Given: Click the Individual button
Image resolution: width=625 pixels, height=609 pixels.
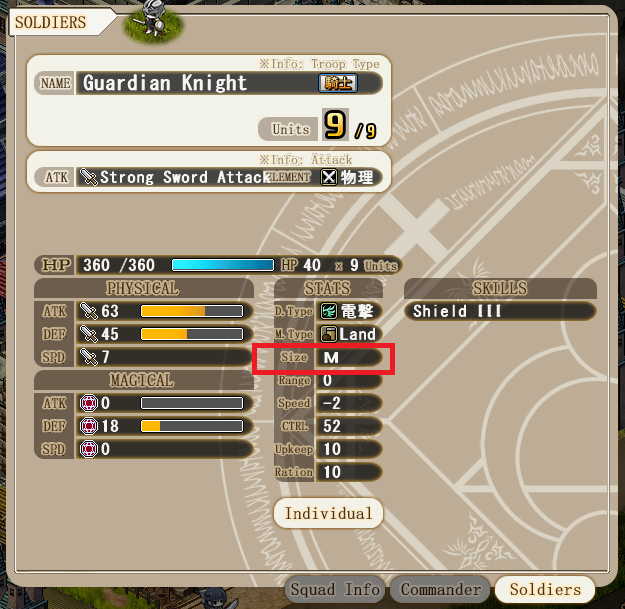Looking at the screenshot, I should pyautogui.click(x=328, y=513).
